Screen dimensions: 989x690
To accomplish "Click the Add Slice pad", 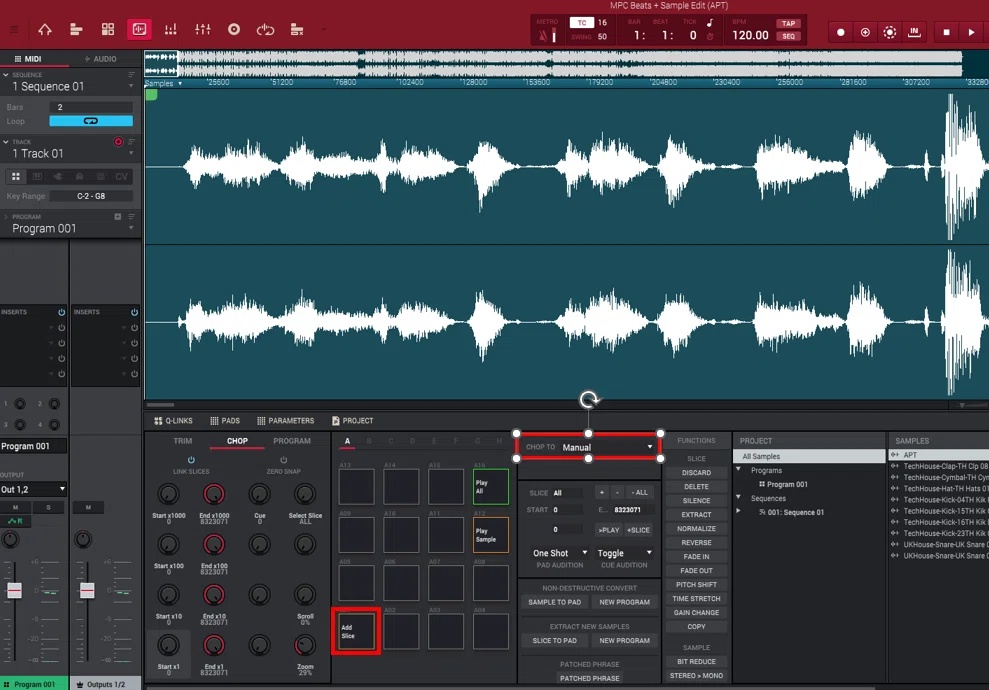I will [x=356, y=631].
